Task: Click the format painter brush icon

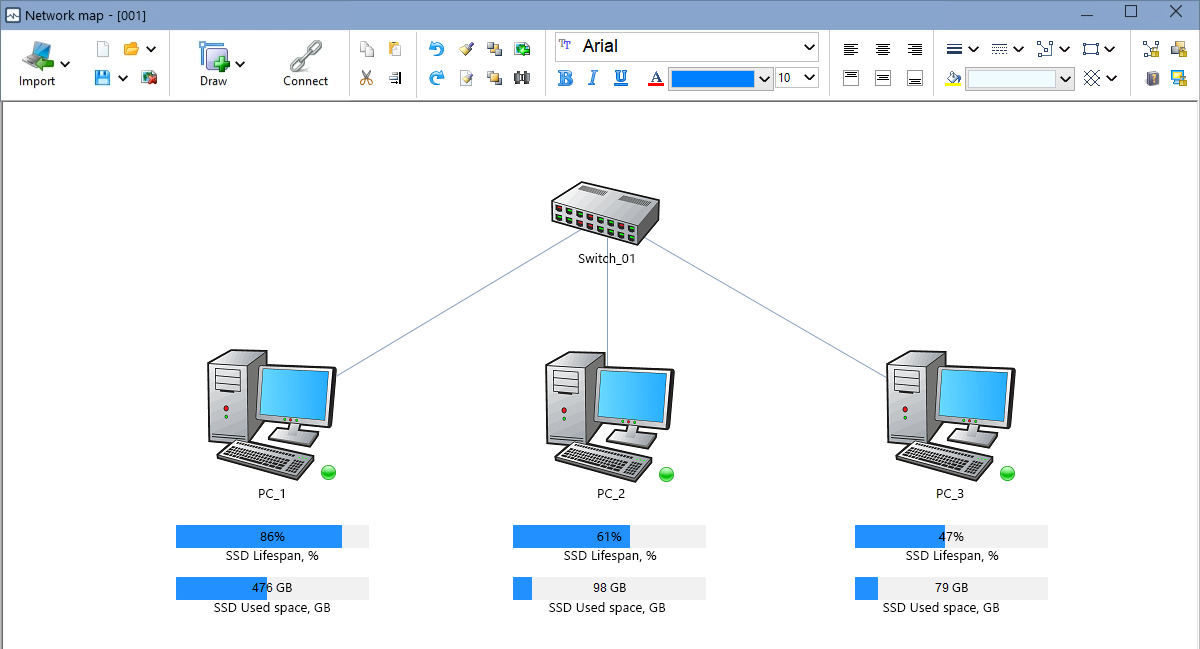Action: coord(466,49)
